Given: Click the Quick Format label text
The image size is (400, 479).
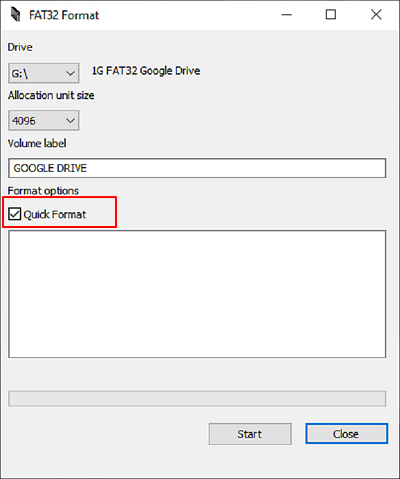Looking at the screenshot, I should (55, 214).
